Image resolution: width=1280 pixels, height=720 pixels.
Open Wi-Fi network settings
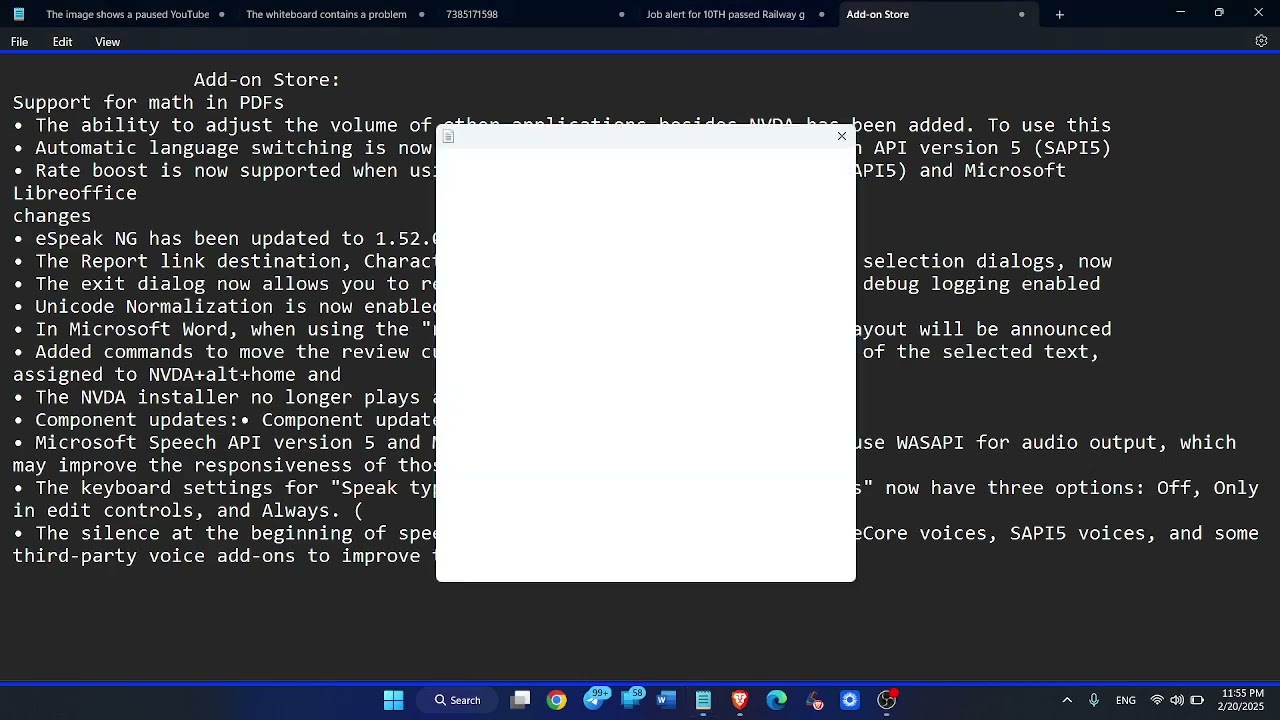coord(1157,700)
